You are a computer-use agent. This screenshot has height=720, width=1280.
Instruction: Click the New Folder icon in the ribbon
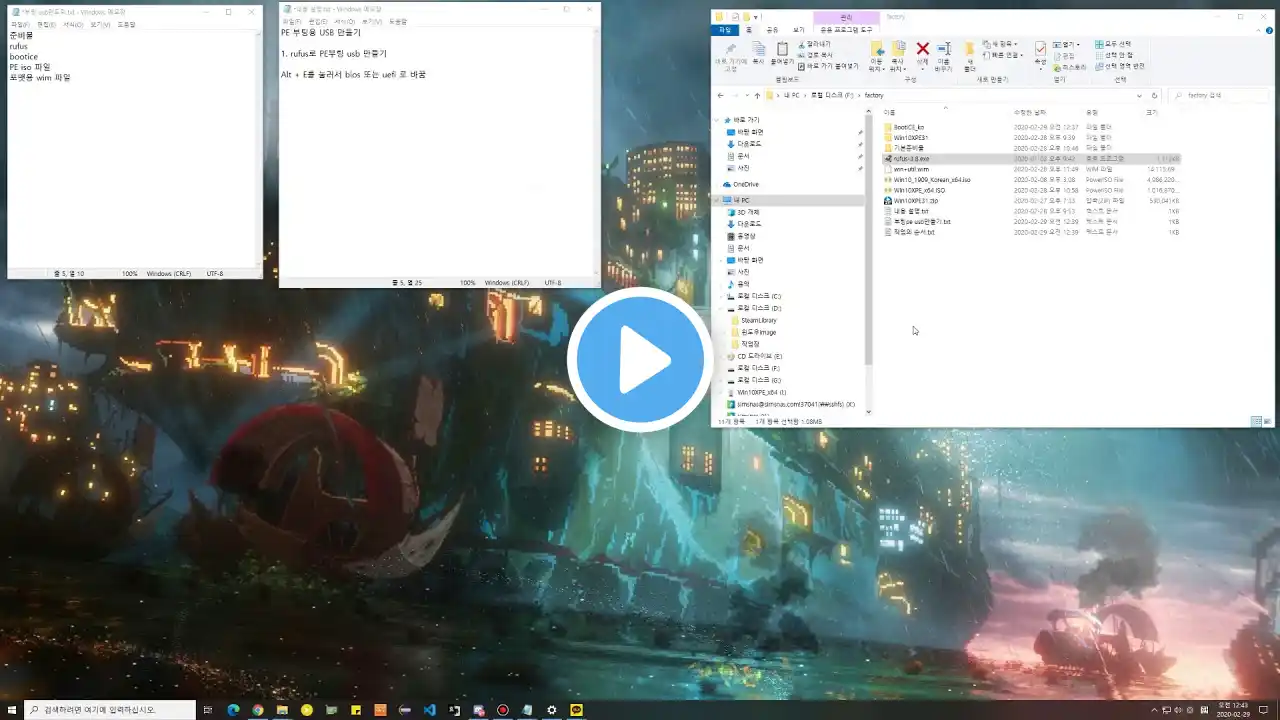pos(969,50)
